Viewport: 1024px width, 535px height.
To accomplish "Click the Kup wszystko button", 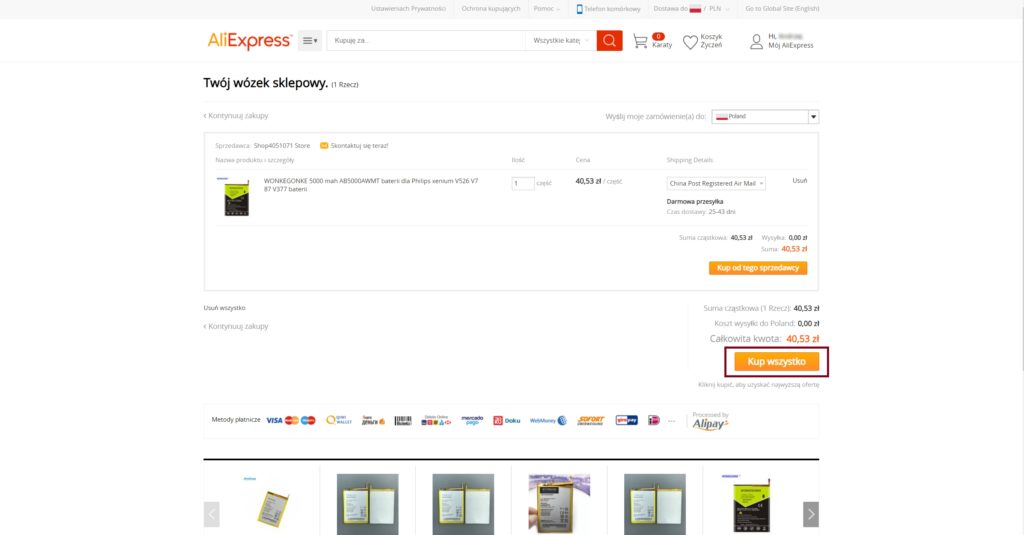I will (776, 361).
